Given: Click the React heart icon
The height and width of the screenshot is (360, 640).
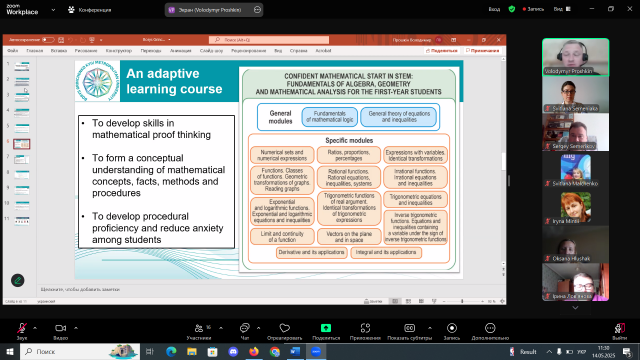Looking at the screenshot, I should pos(284,328).
